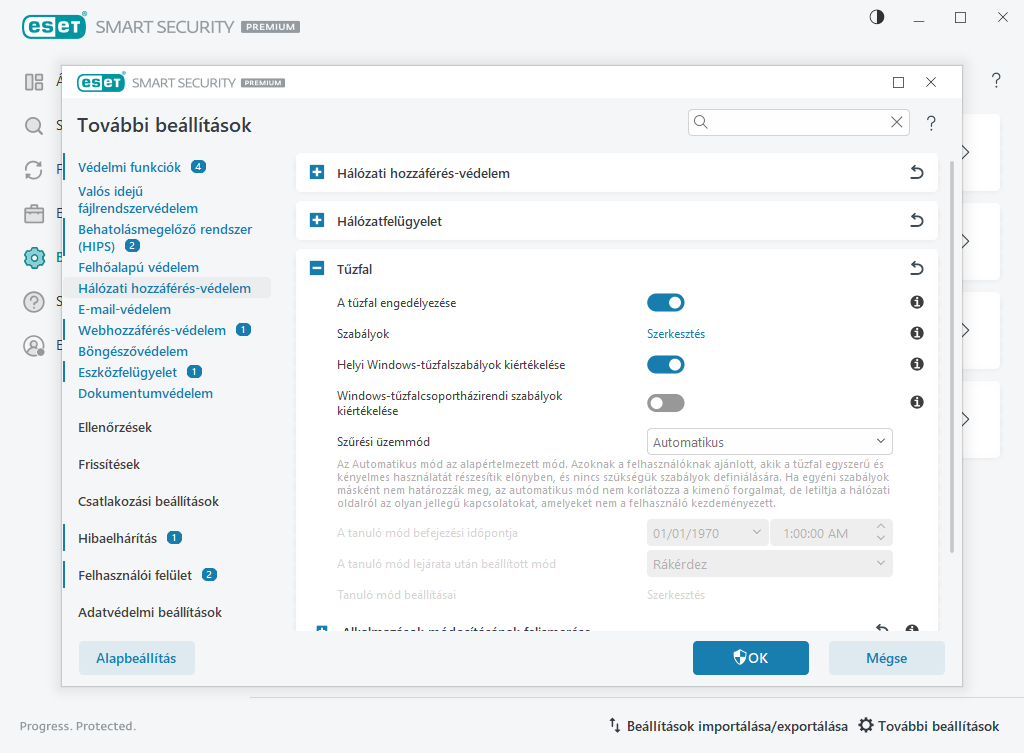Click the vertical scrollbar in settings panel

click(x=952, y=350)
